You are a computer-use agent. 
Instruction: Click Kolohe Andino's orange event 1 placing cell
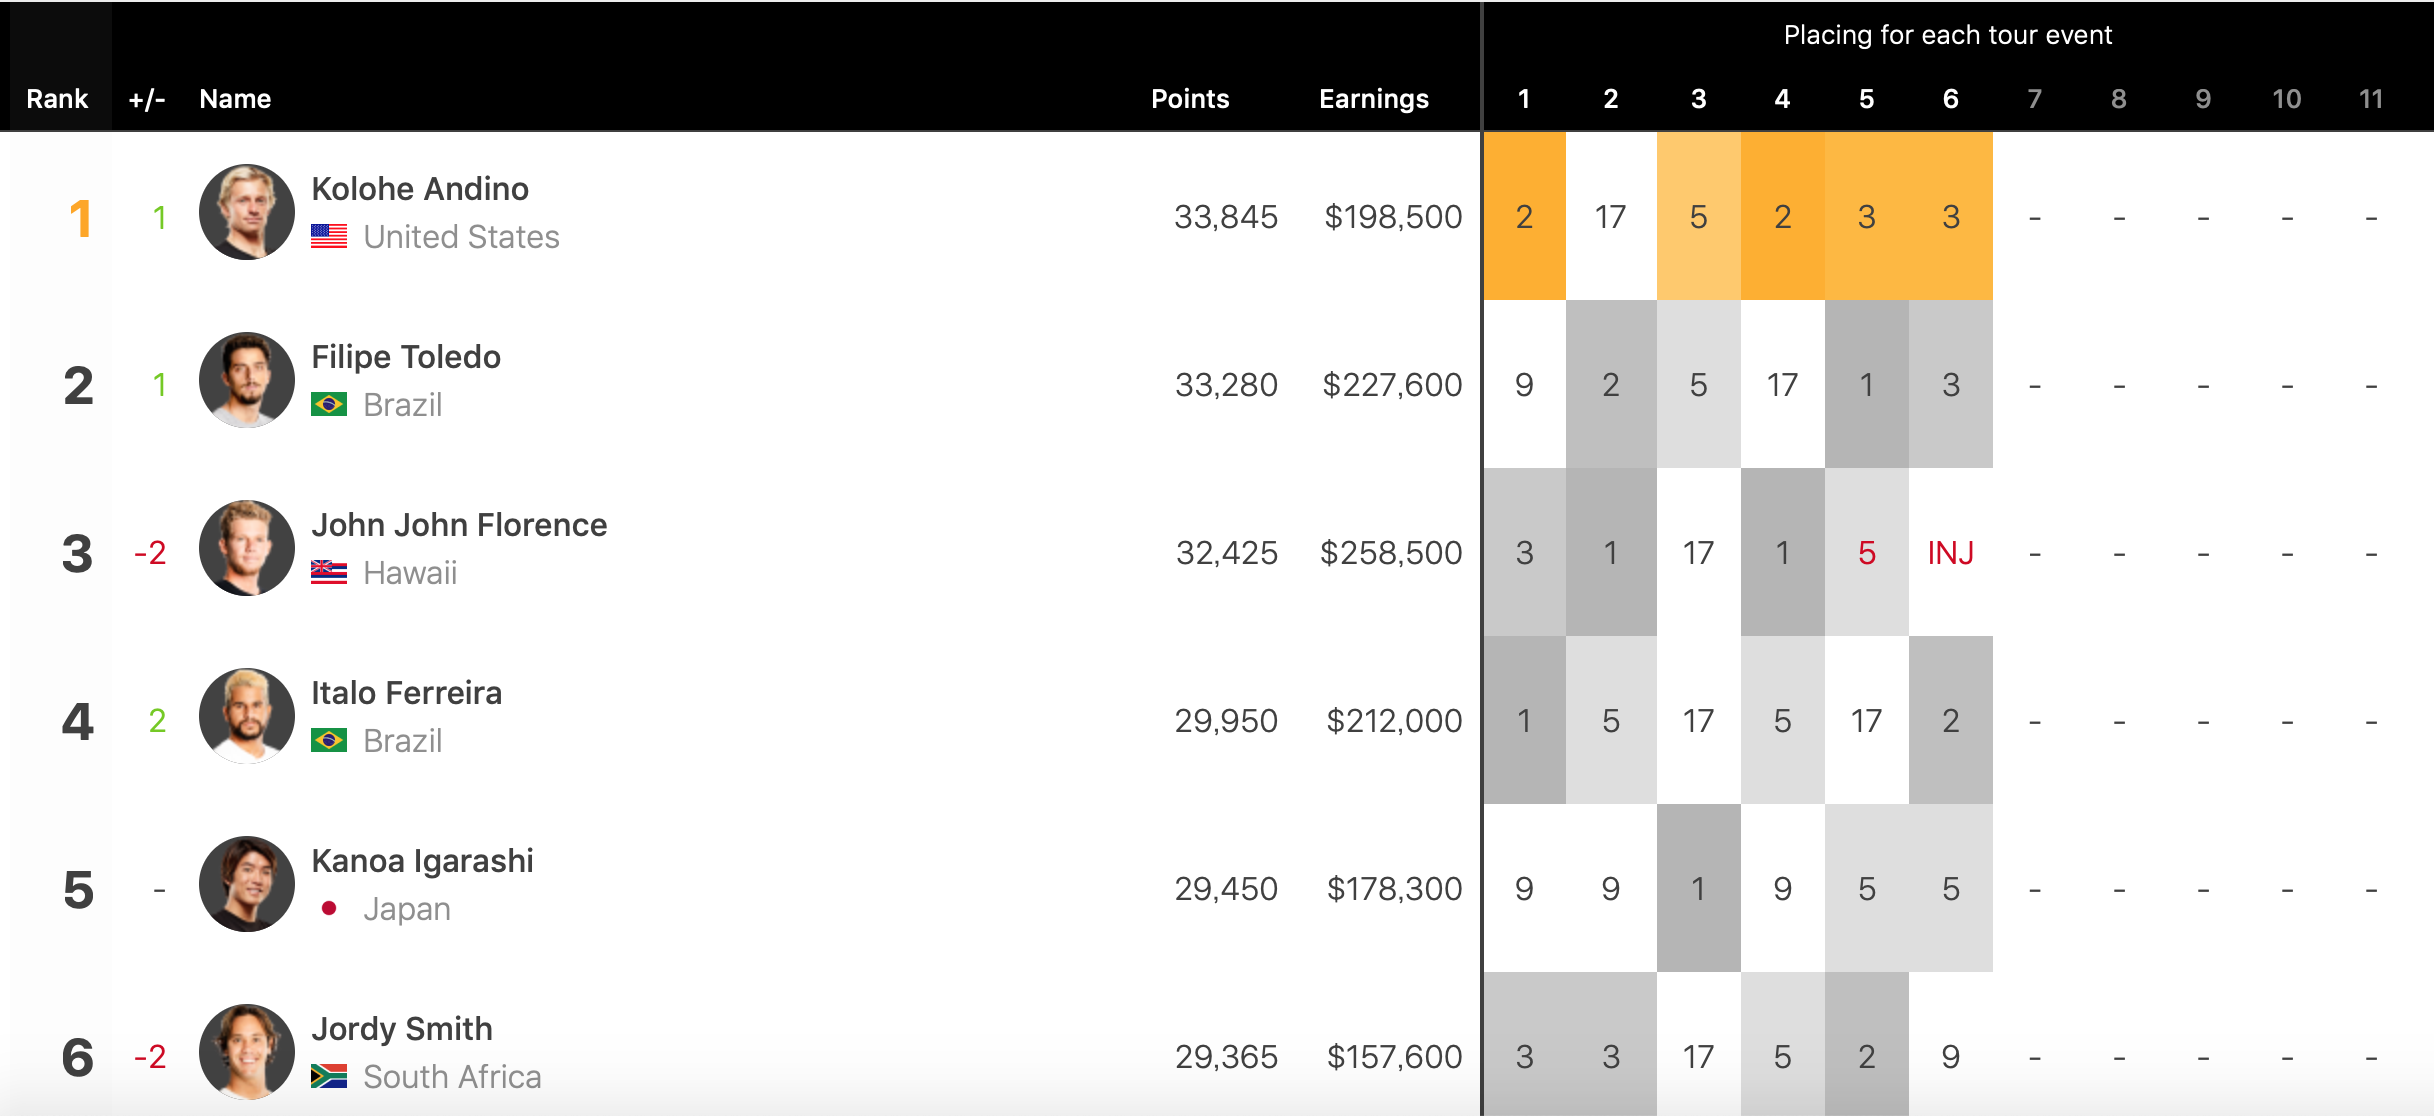(1524, 217)
